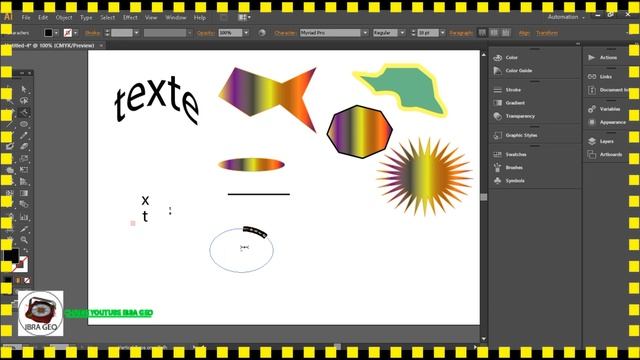The width and height of the screenshot is (640, 360).
Task: Swap fill and stroke colors arrow
Action: [25, 250]
